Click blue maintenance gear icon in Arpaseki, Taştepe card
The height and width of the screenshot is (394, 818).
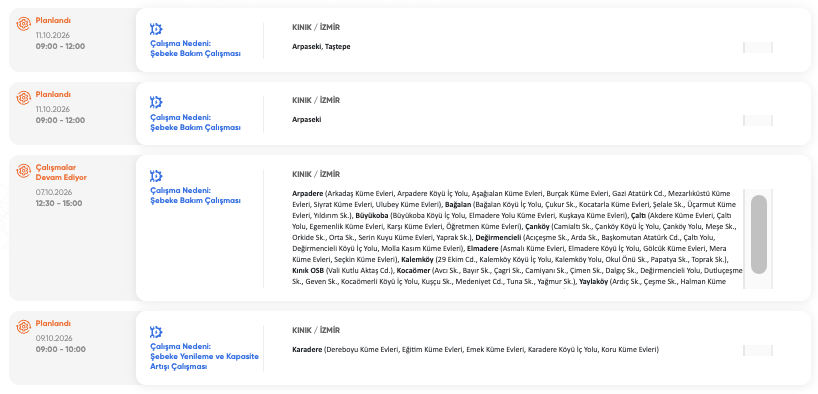[x=156, y=29]
